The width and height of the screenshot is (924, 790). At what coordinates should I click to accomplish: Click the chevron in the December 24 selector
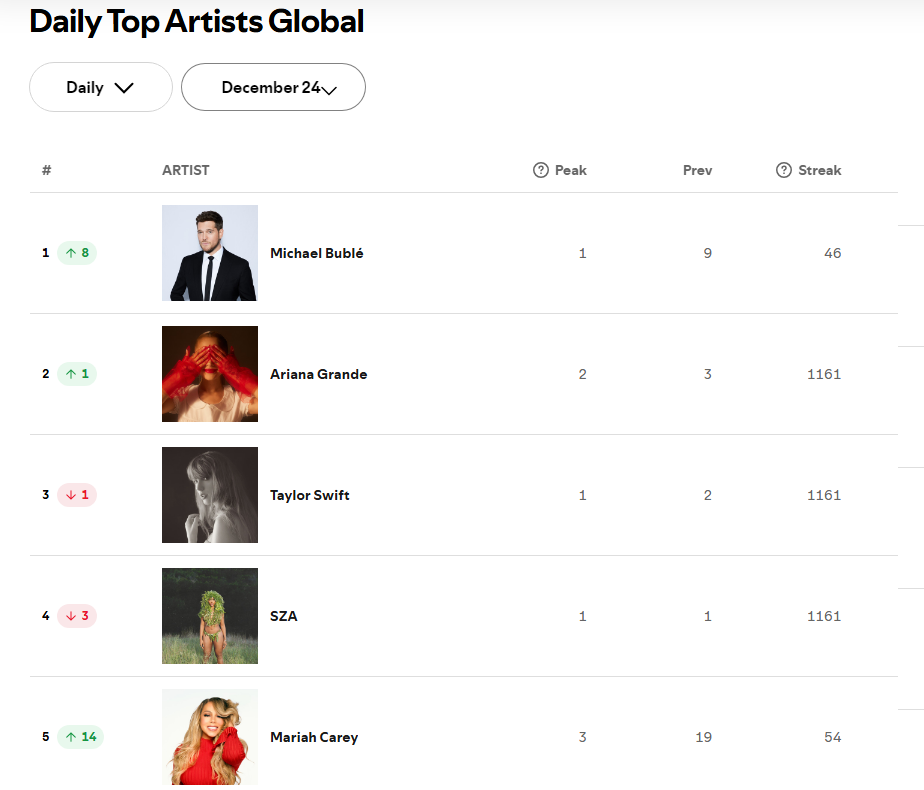pyautogui.click(x=329, y=90)
